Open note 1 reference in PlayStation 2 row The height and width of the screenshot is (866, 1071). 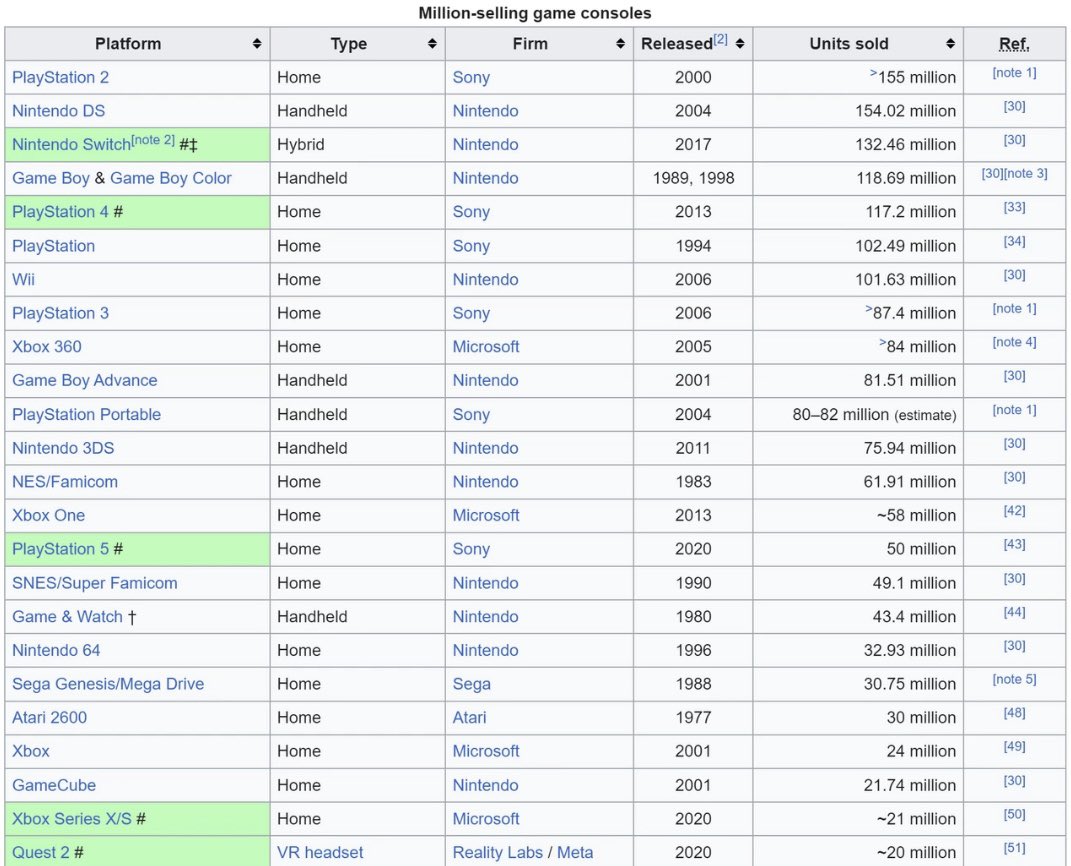click(x=1014, y=73)
